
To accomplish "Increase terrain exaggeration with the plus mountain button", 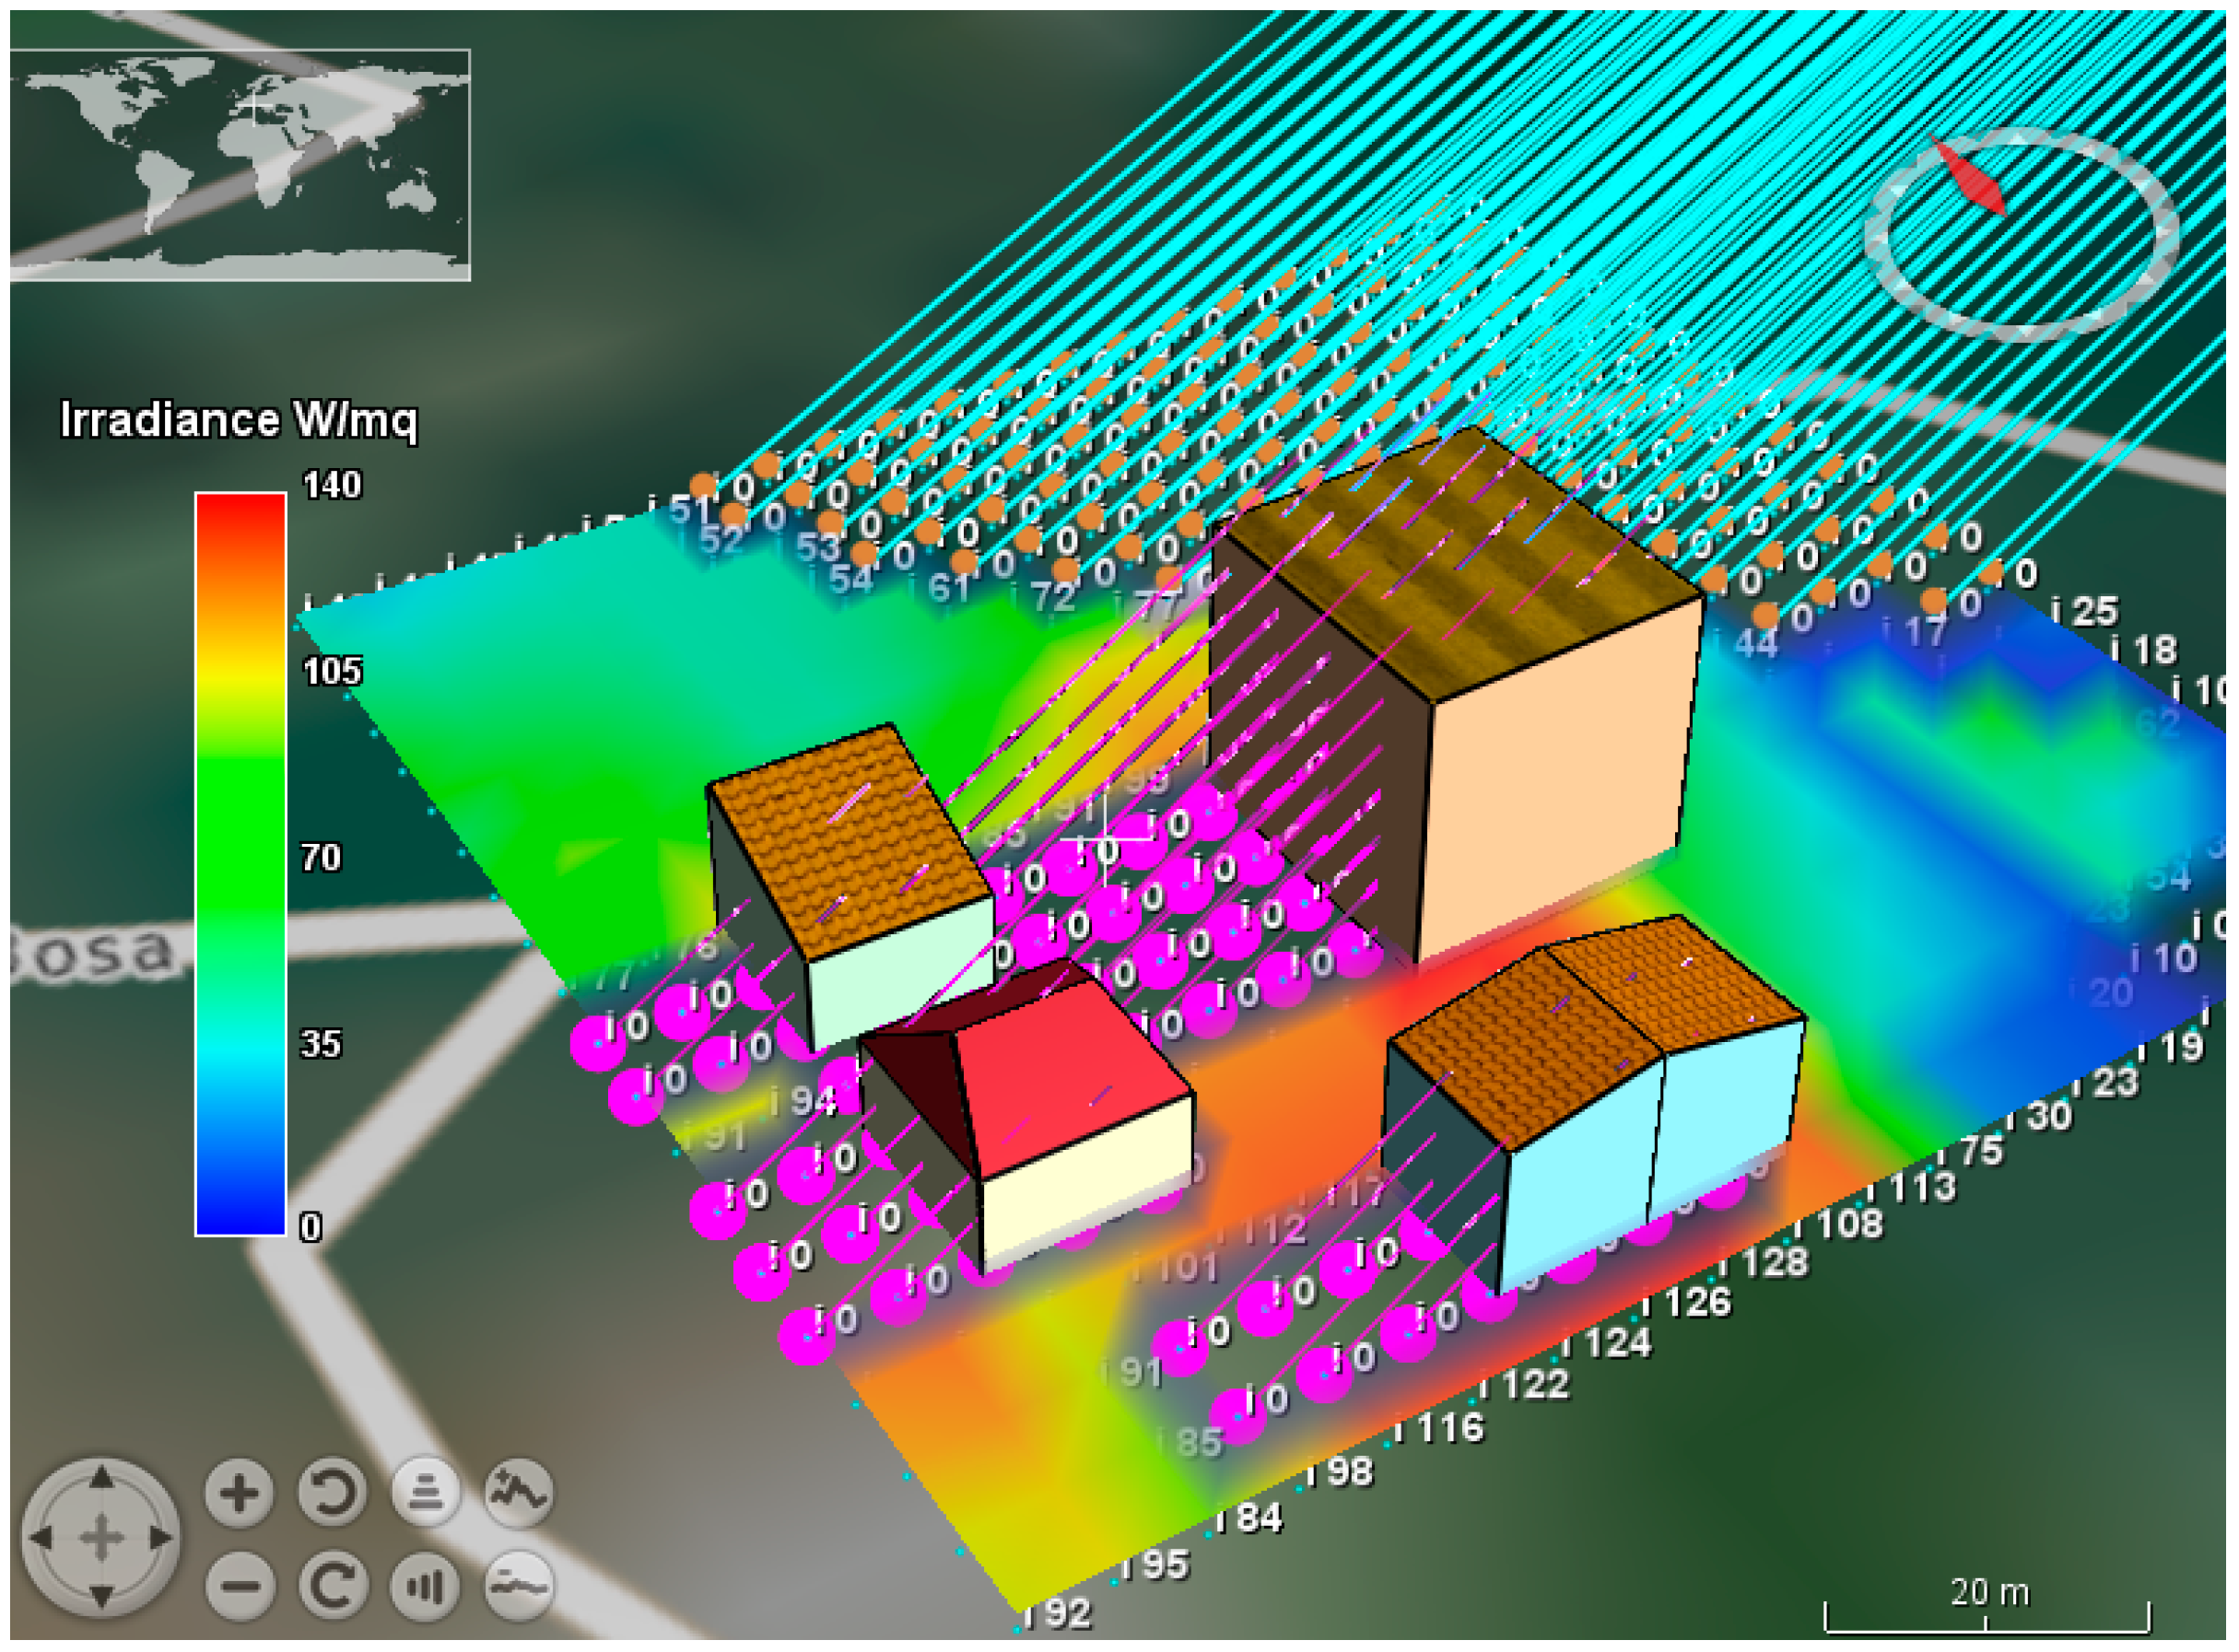I will tap(518, 1494).
